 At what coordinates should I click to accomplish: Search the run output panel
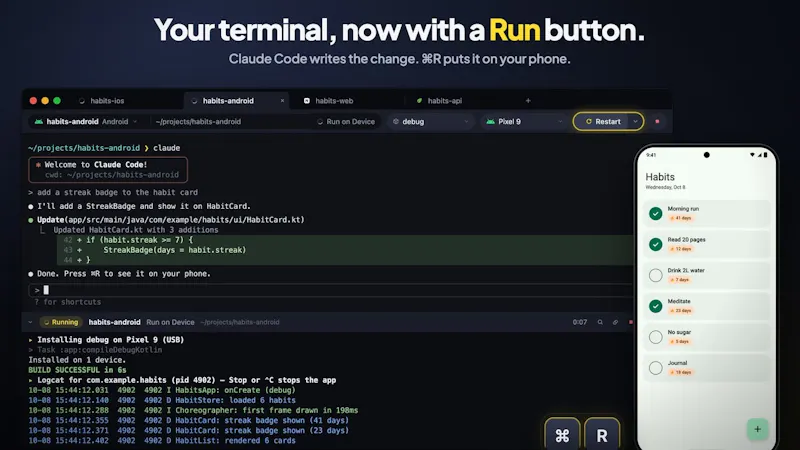pyautogui.click(x=600, y=322)
